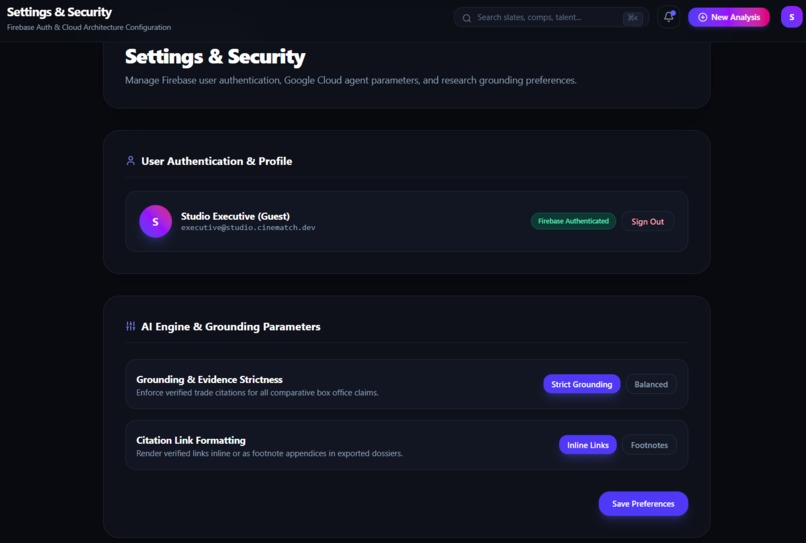Viewport: 806px width, 543px height.
Task: Start a New Analysis
Action: click(728, 17)
